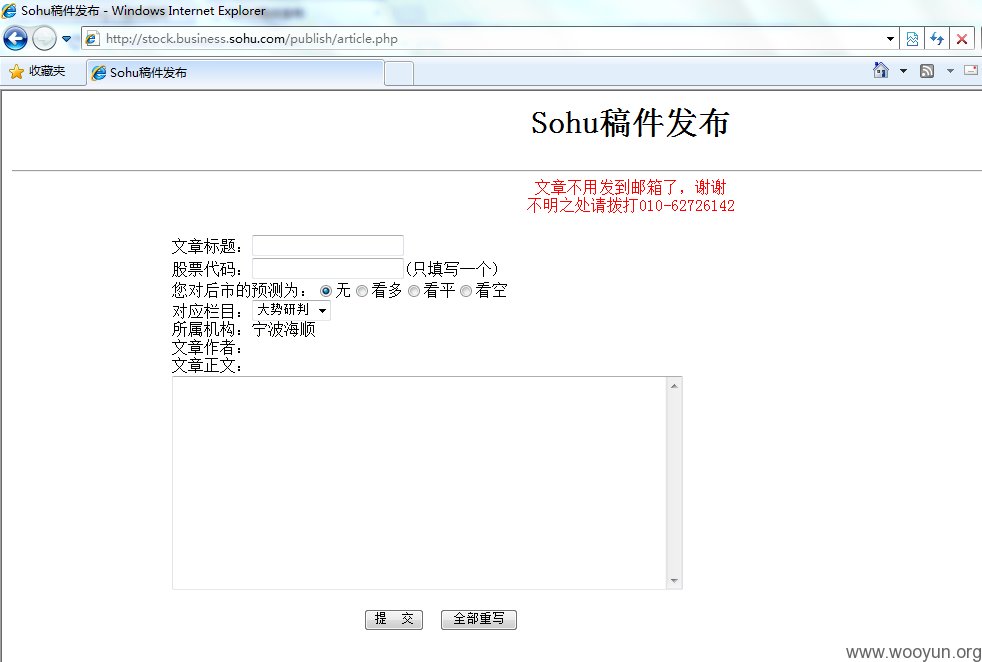
Task: Click the red 文章不用发到邮箱了 notice
Action: coord(630,187)
